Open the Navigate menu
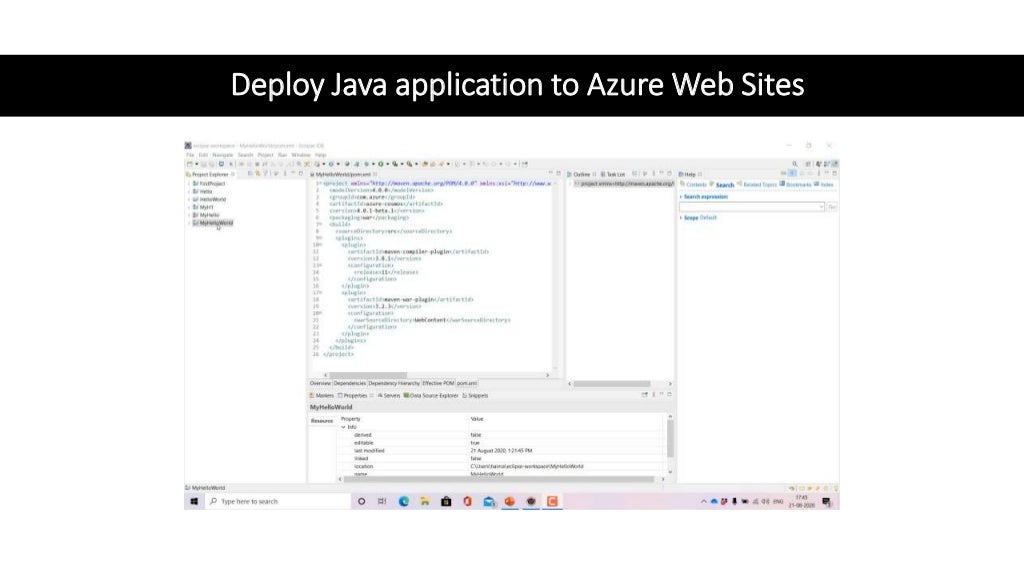 (x=223, y=155)
